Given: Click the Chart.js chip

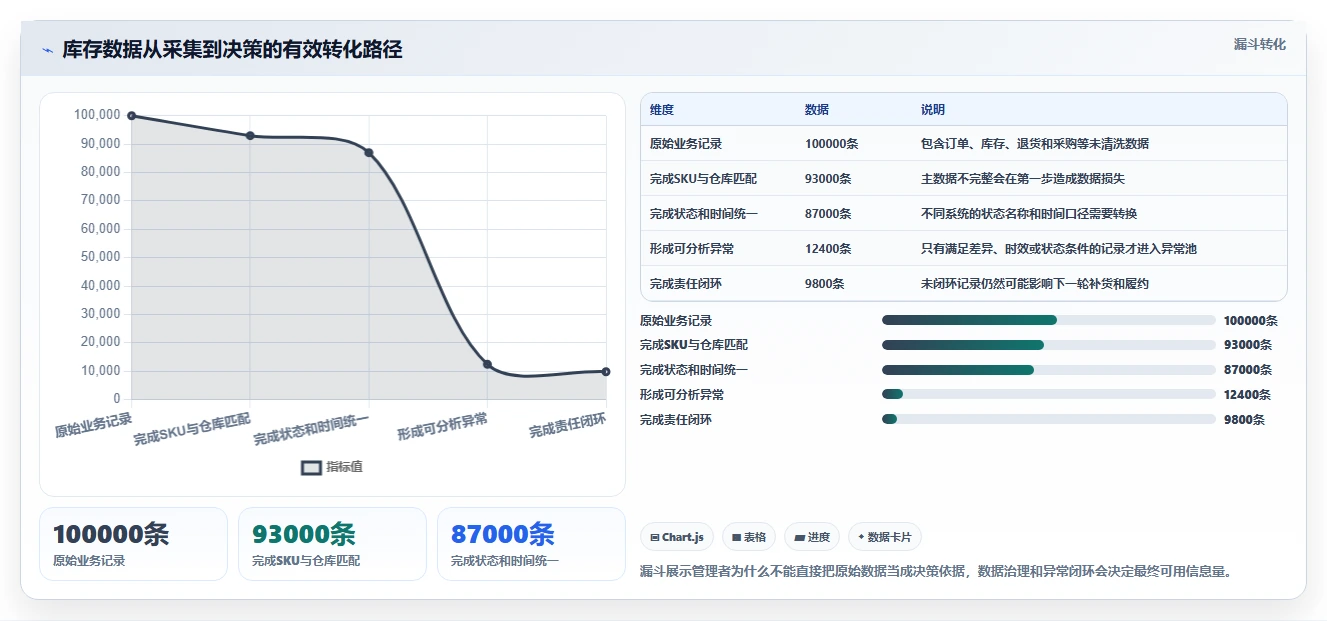Looking at the screenshot, I should point(677,537).
